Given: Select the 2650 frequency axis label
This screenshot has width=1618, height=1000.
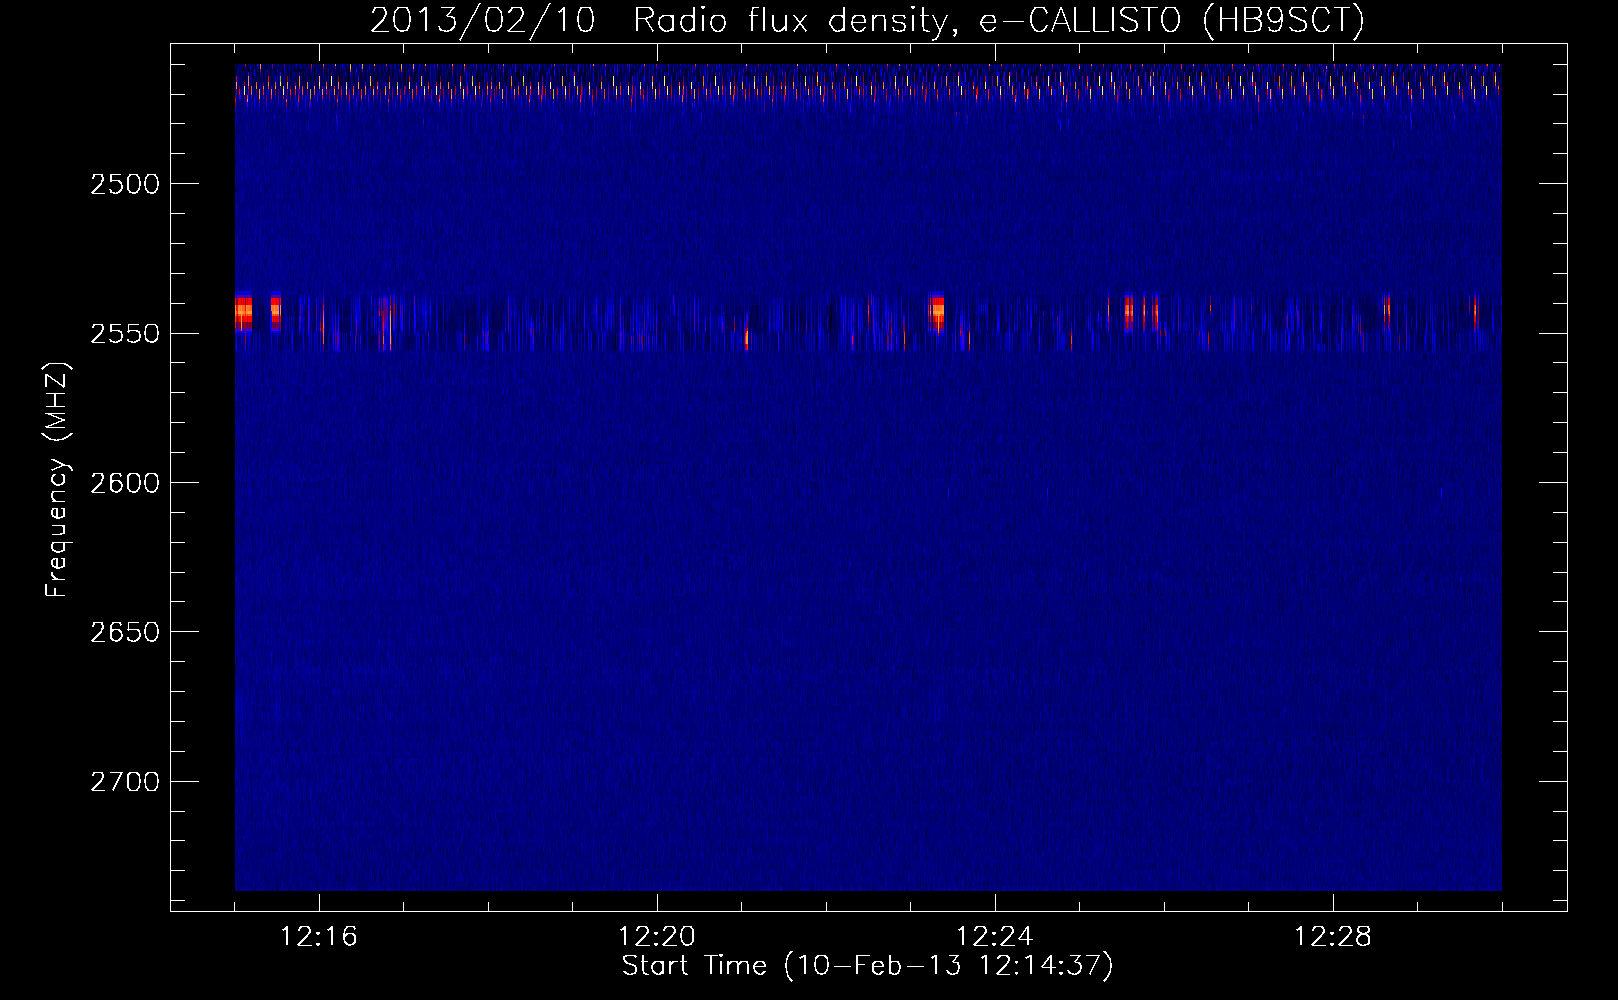Looking at the screenshot, I should [x=125, y=632].
